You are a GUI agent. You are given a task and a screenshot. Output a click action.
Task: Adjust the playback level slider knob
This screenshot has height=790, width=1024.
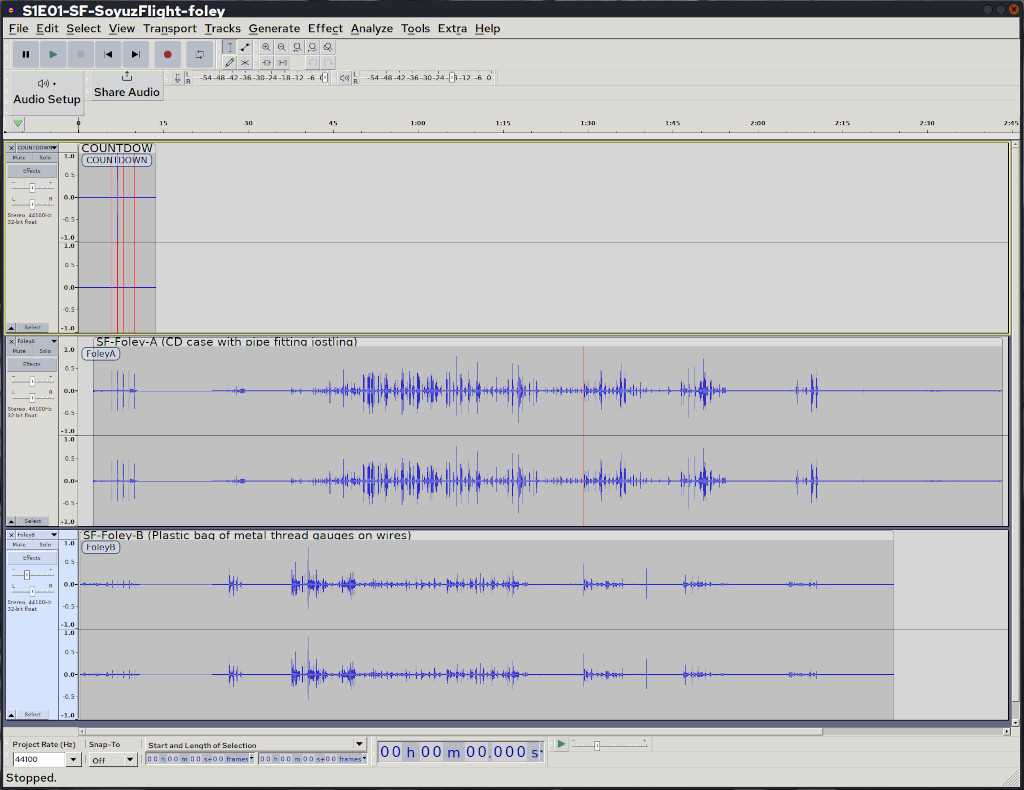(452, 78)
